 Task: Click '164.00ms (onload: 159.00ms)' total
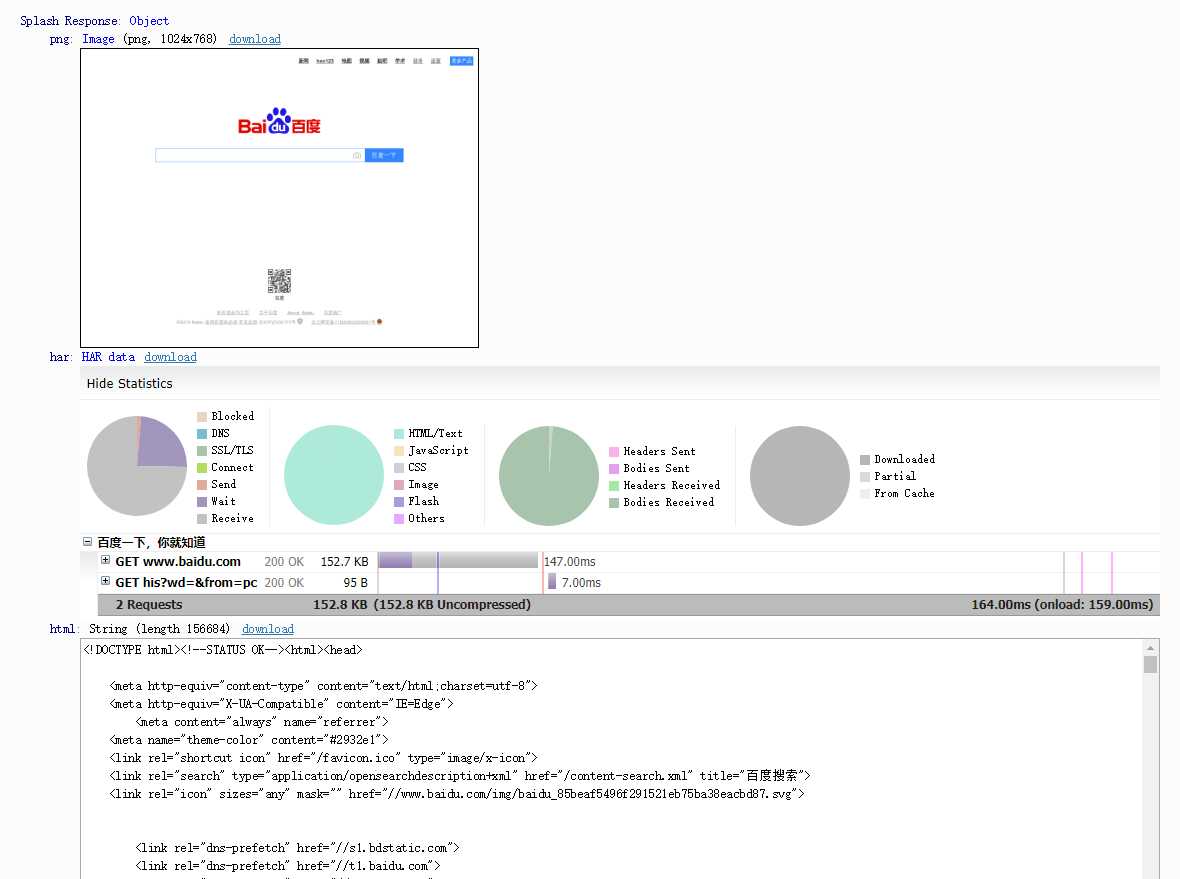1062,604
